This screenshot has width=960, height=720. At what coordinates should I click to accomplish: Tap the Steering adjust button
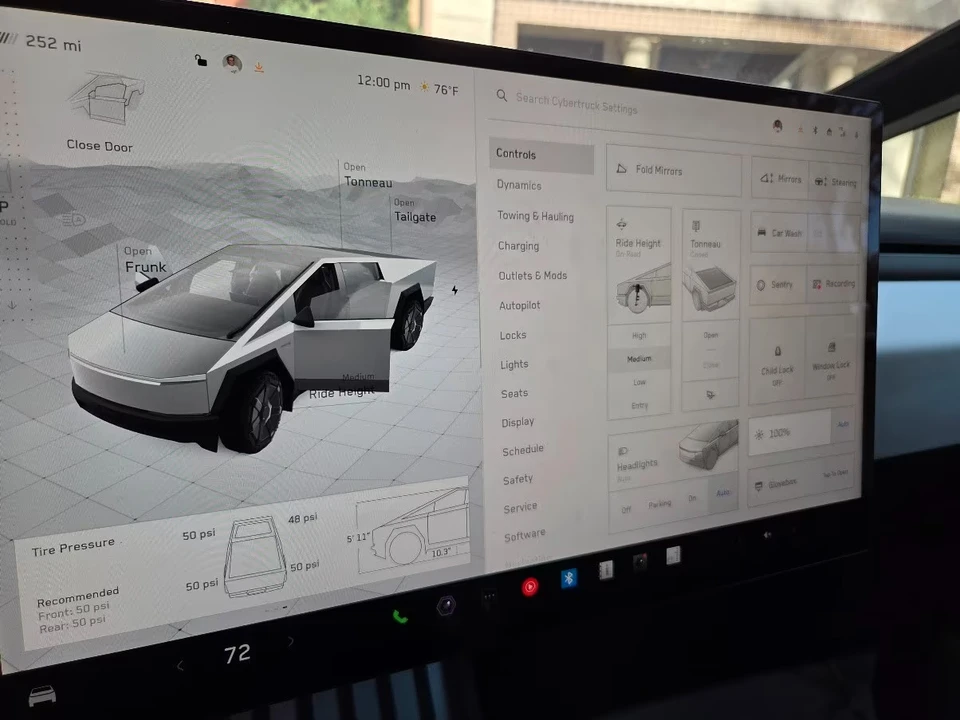tap(836, 181)
